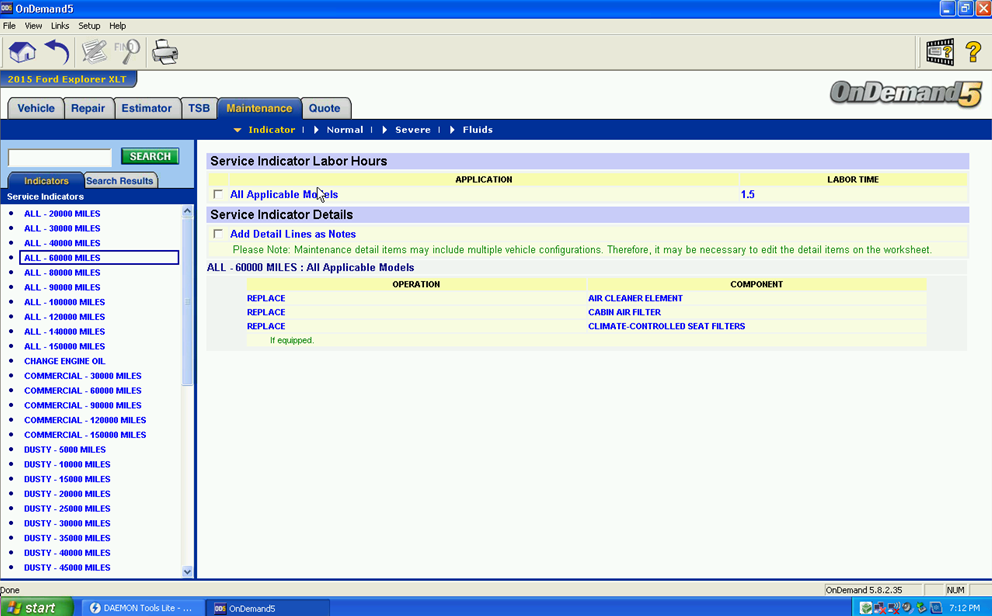This screenshot has width=992, height=616.
Task: Open the DAEMON Tools Lite taskbar button
Action: tap(142, 608)
